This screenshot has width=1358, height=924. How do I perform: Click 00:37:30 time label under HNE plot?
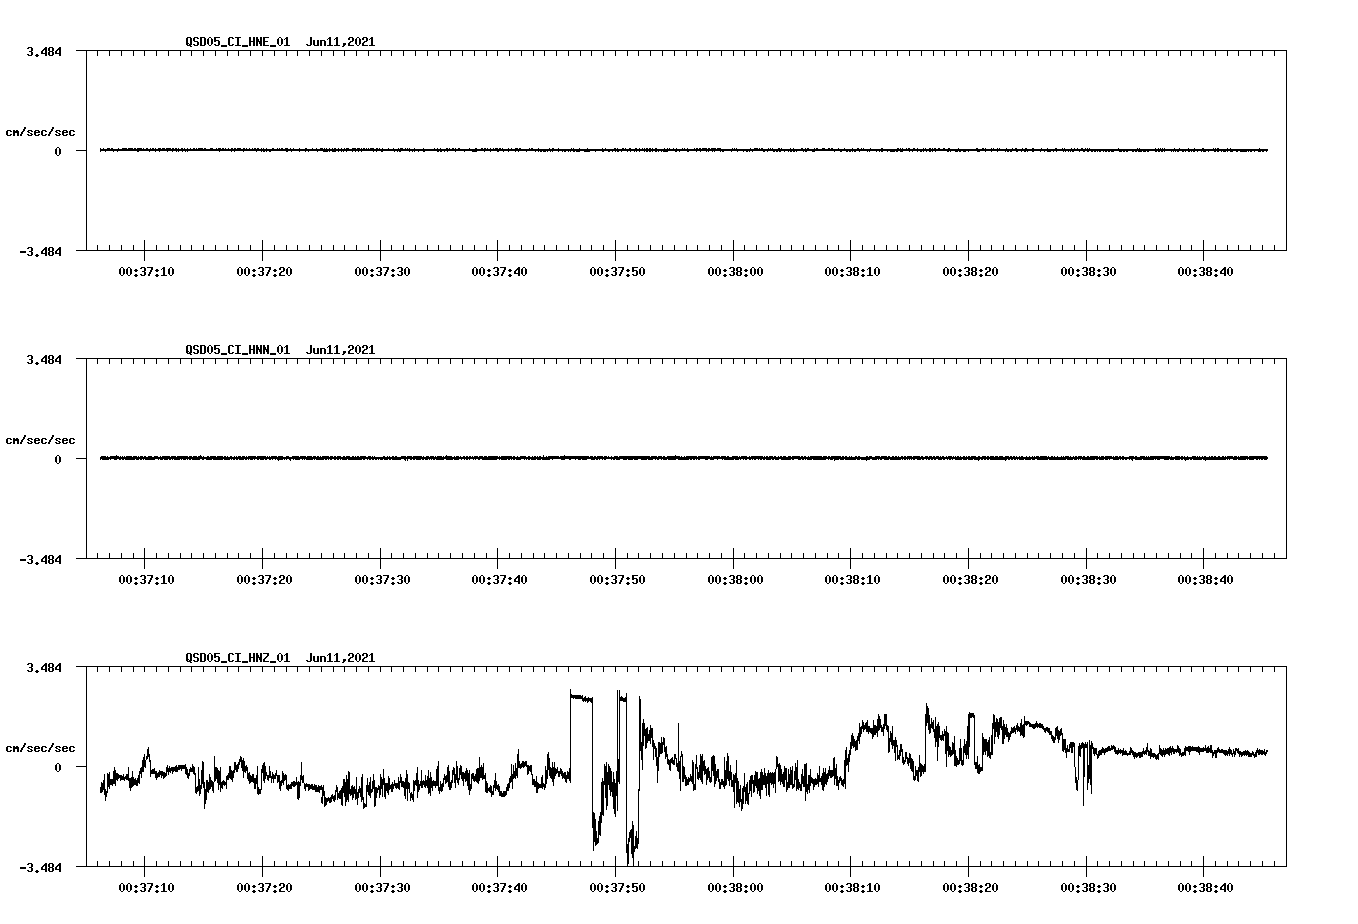(x=382, y=272)
